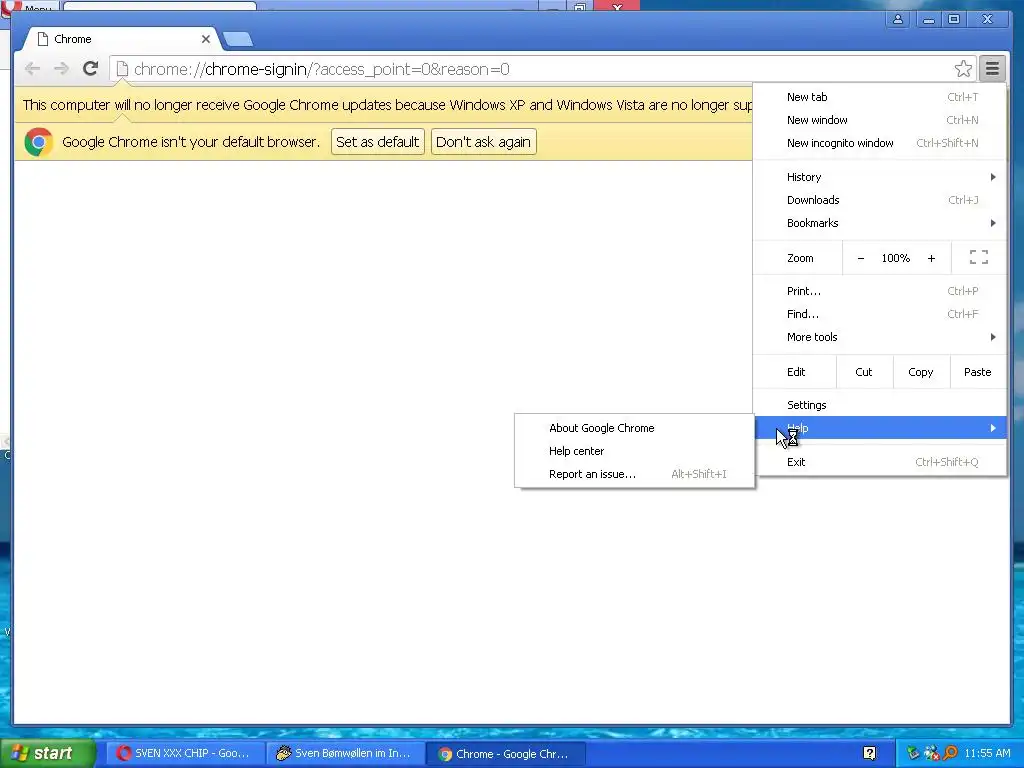Switch to Sven Bømwøllen taskbar window
Image resolution: width=1024 pixels, height=768 pixels.
click(346, 754)
